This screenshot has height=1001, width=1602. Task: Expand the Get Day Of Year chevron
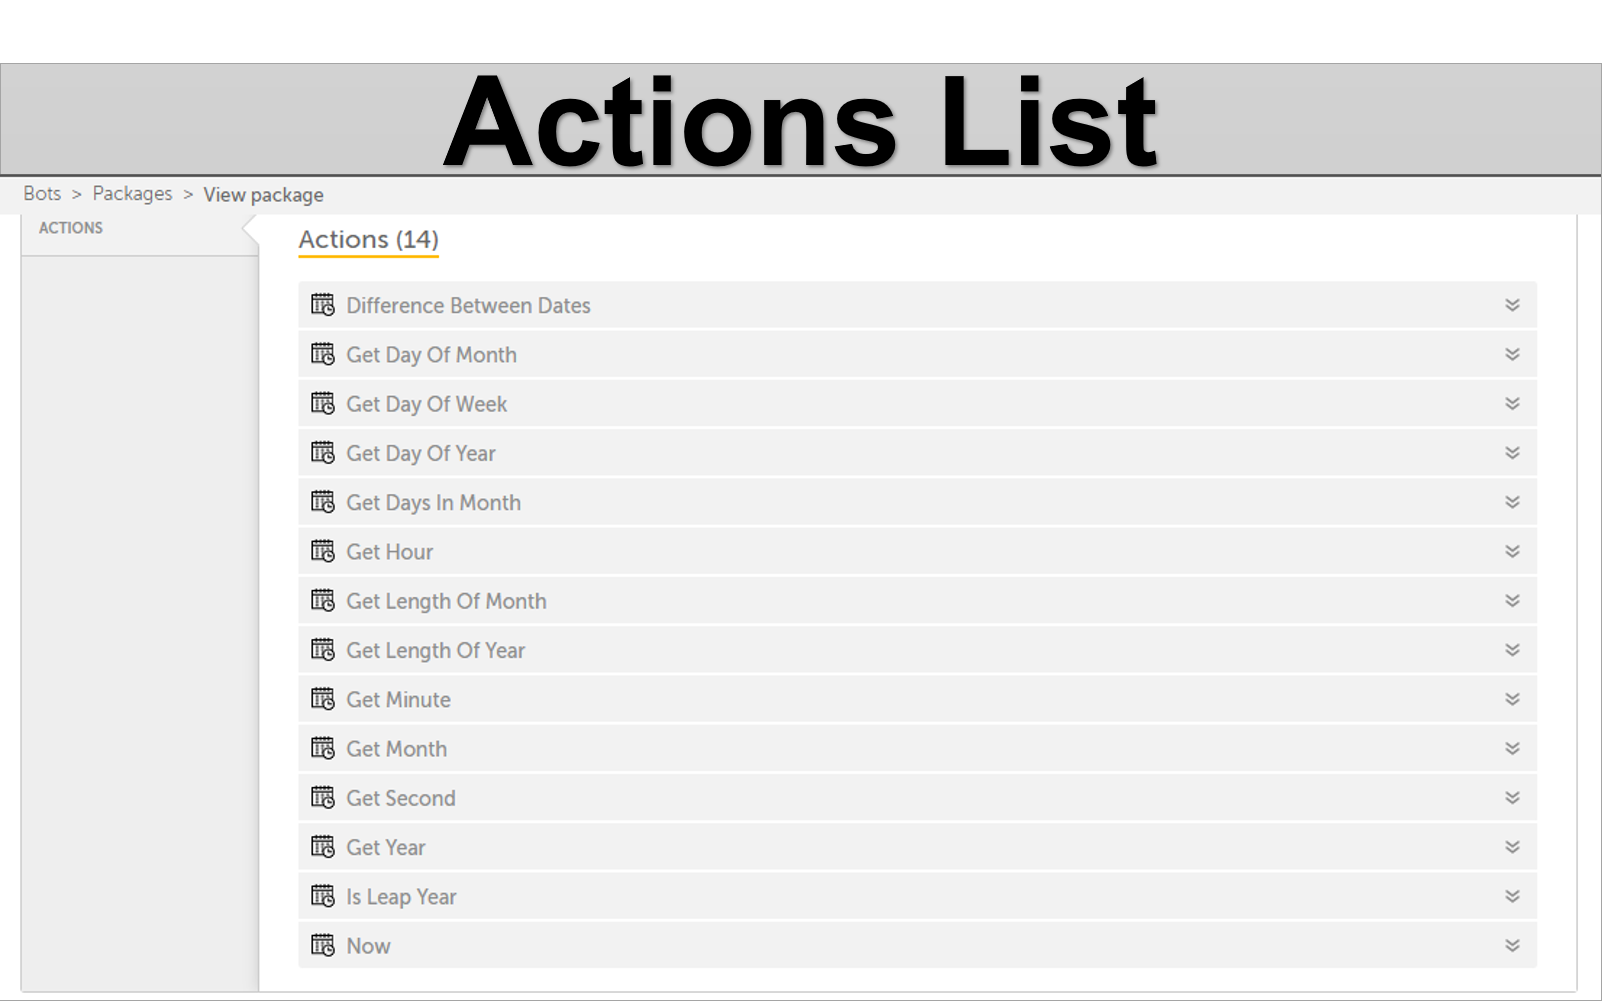1512,453
